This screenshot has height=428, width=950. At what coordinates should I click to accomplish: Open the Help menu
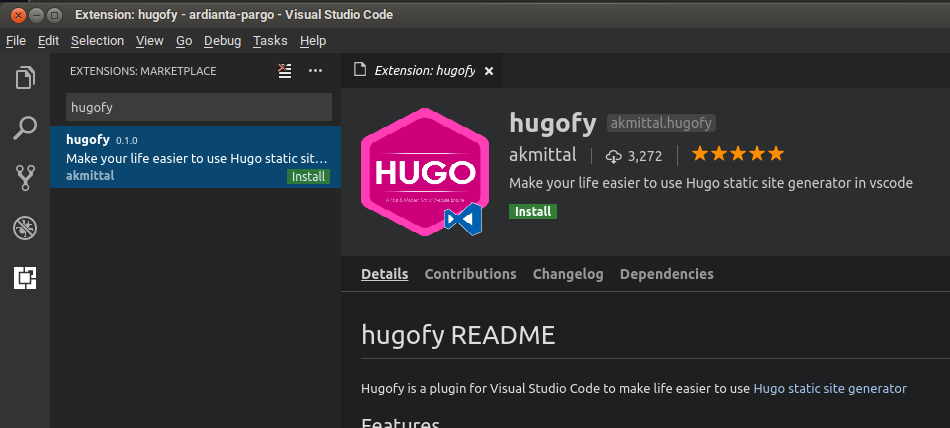[x=313, y=41]
